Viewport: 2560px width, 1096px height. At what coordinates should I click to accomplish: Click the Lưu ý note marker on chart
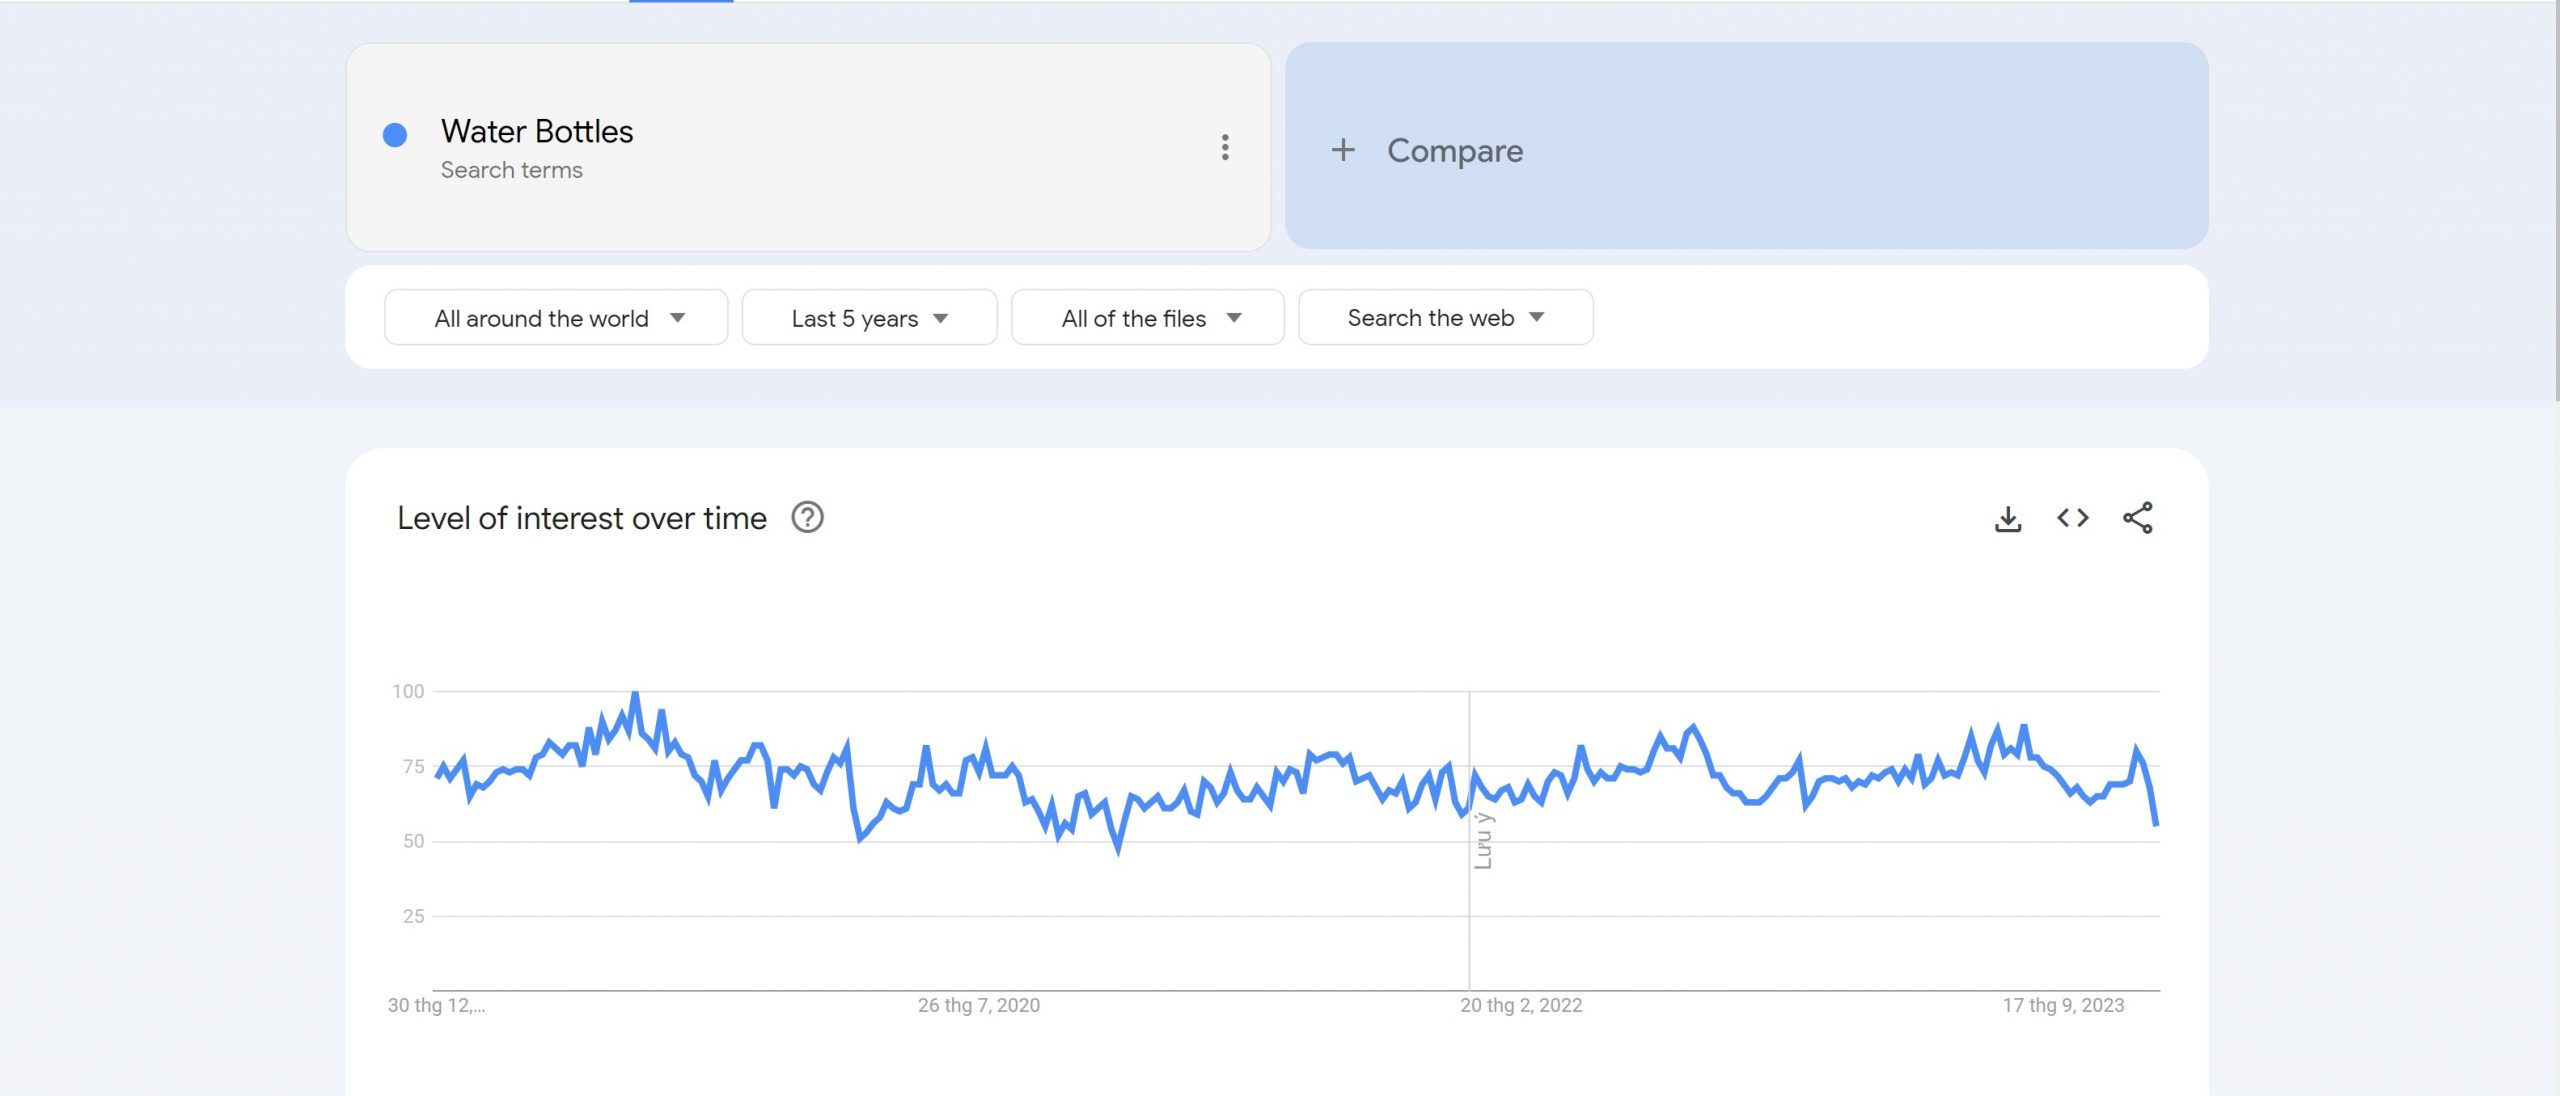(1483, 841)
